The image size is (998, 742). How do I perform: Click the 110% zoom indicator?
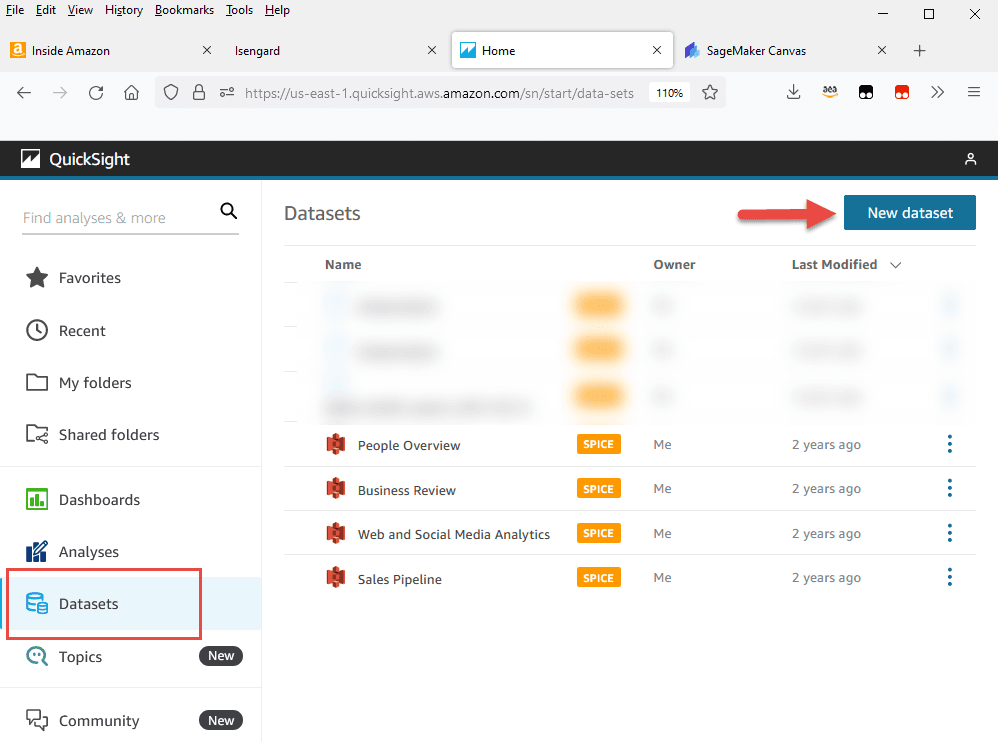pyautogui.click(x=670, y=93)
